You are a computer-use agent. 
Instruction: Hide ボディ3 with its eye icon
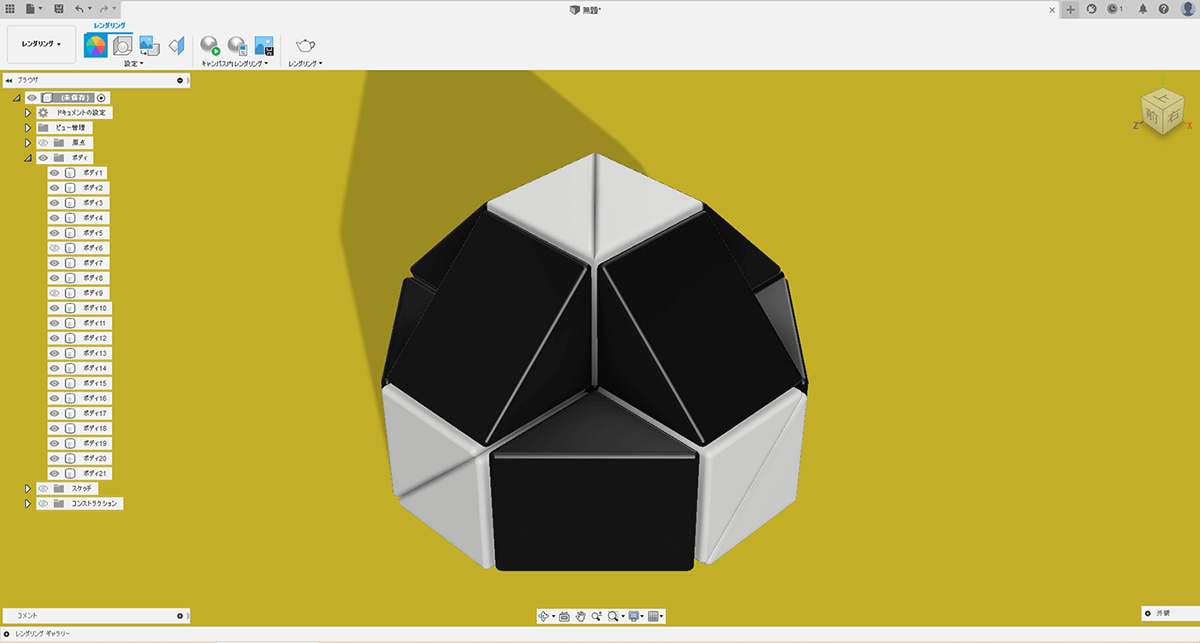[x=55, y=203]
